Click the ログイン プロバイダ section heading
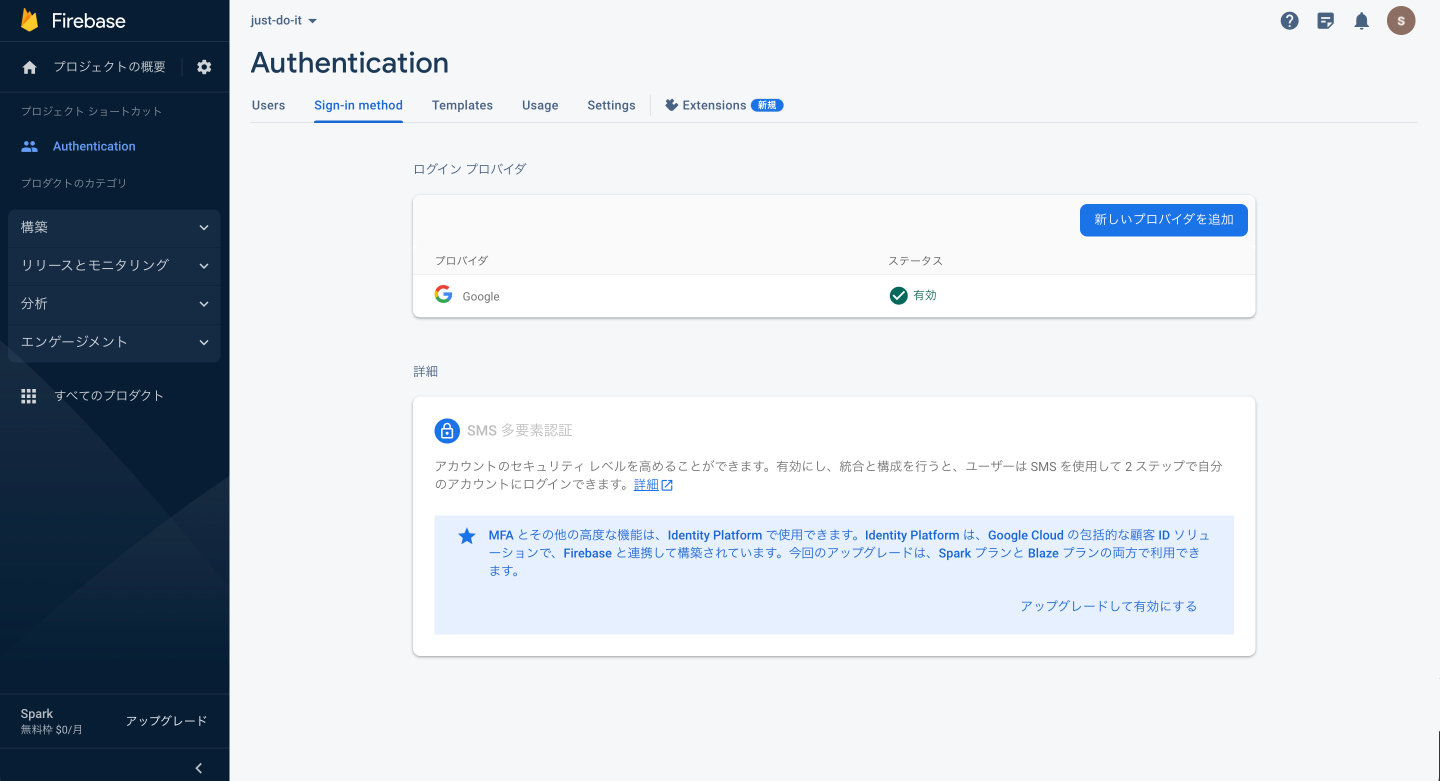This screenshot has height=781, width=1440. (469, 169)
